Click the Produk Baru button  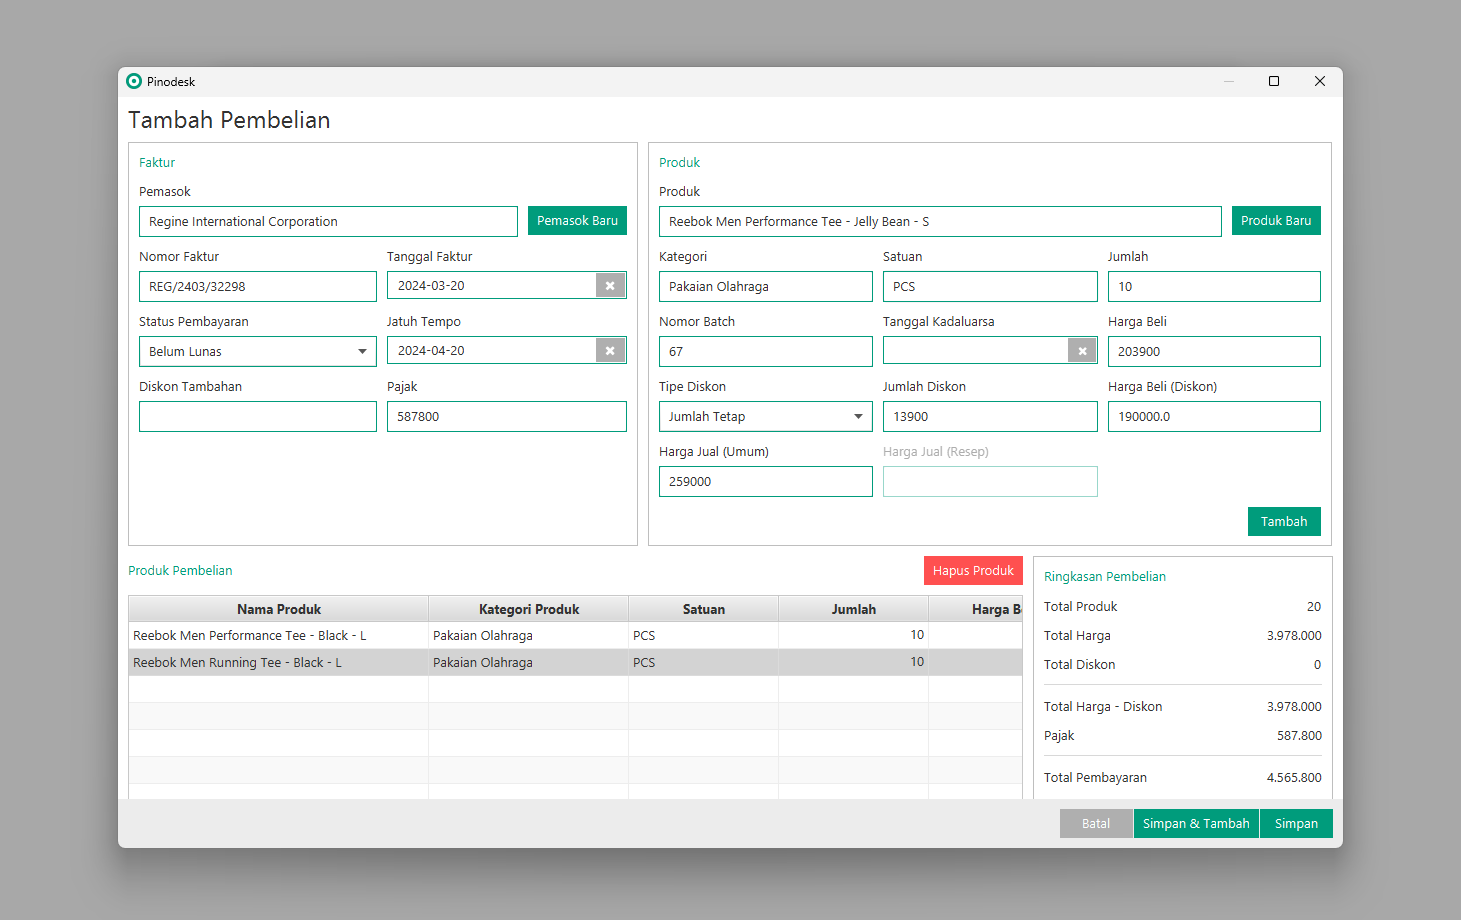1275,221
